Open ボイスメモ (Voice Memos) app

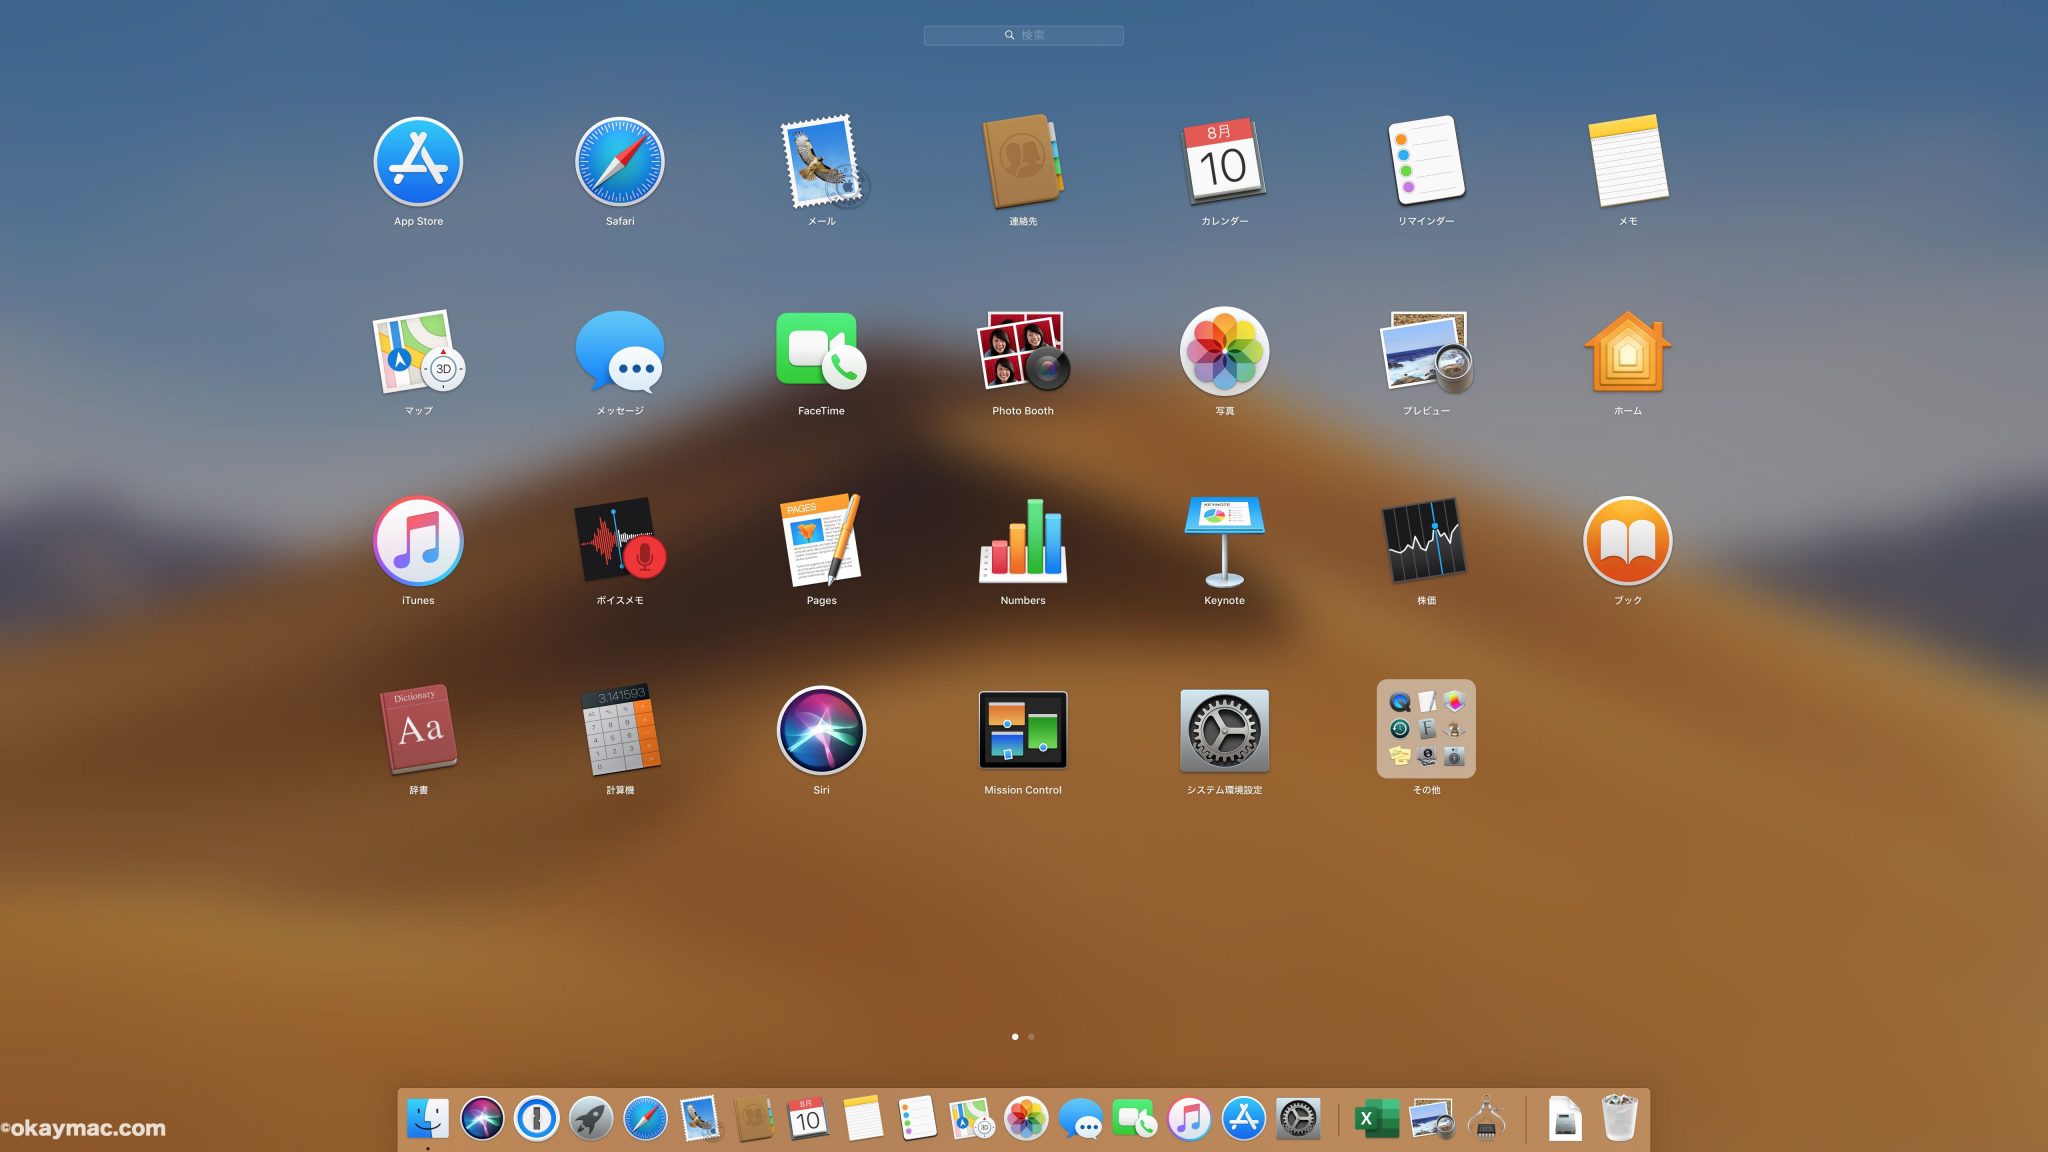pos(620,541)
